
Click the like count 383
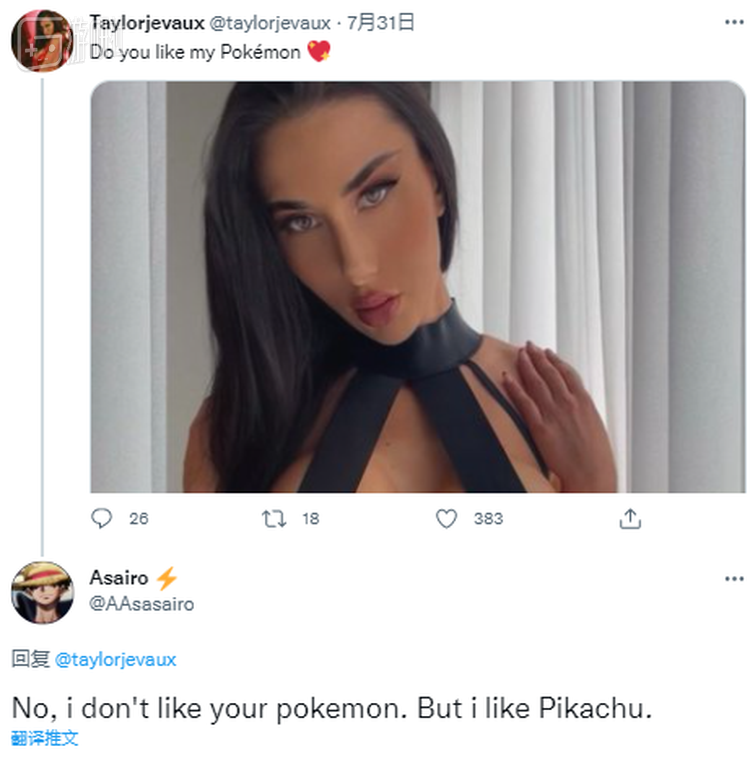pos(488,518)
